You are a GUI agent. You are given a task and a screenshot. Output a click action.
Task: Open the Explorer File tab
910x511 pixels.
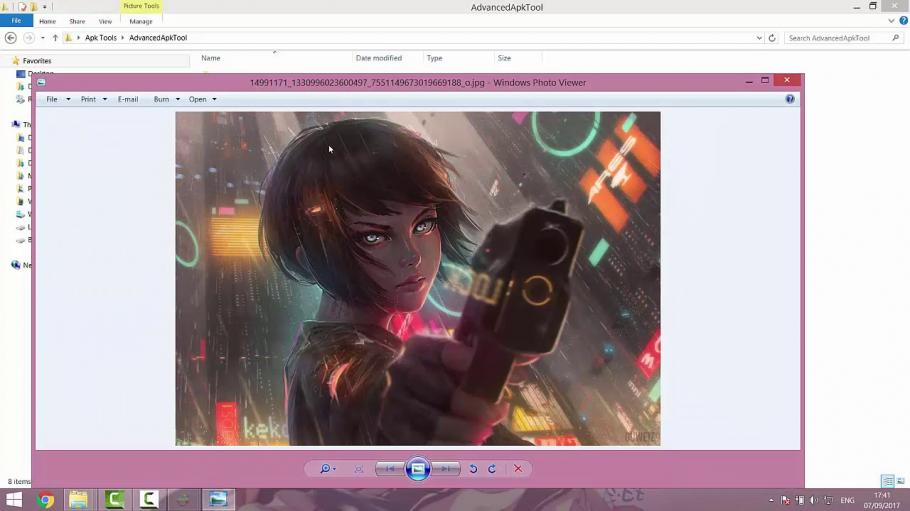click(16, 21)
